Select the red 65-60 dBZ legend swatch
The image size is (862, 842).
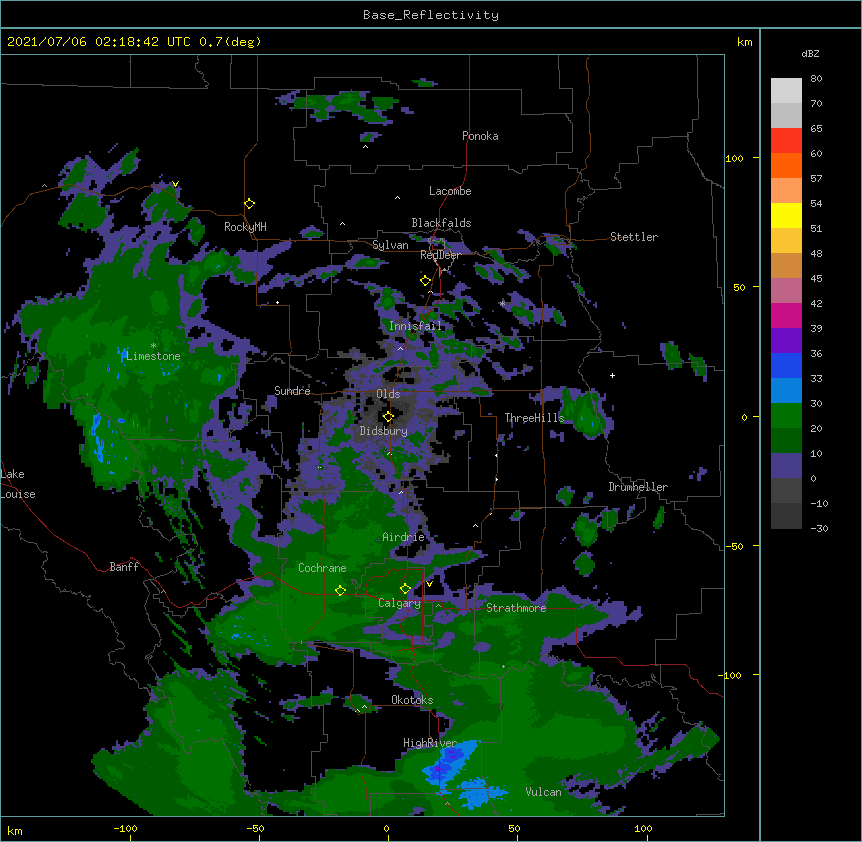[786, 141]
